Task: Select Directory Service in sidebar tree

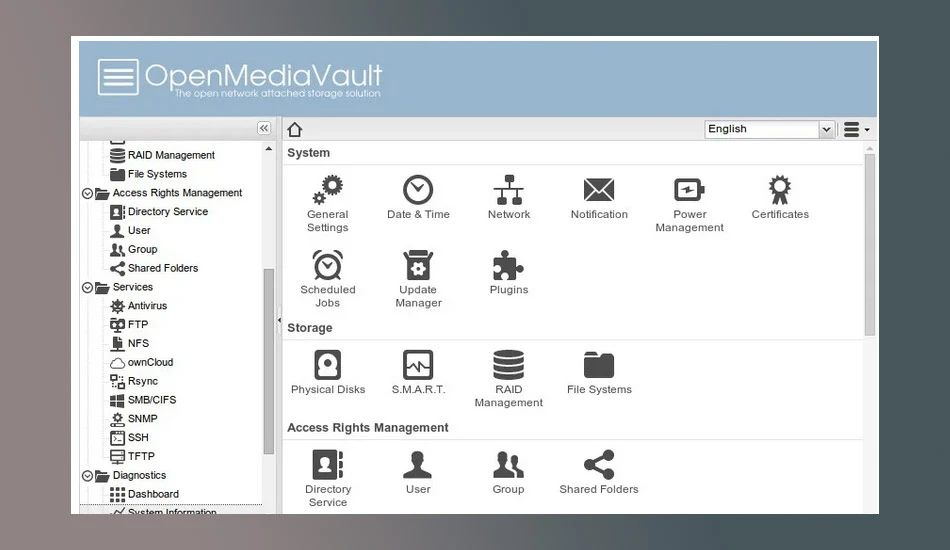Action: point(159,211)
